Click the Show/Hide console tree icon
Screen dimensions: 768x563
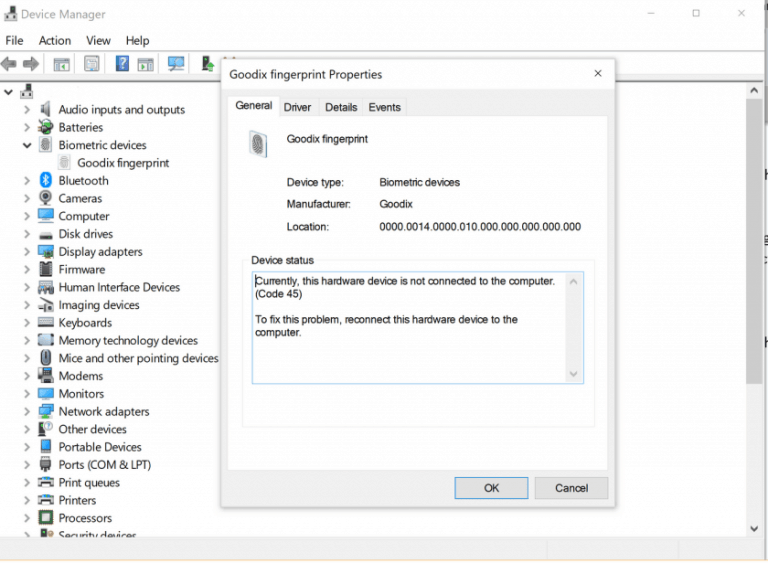(61, 64)
